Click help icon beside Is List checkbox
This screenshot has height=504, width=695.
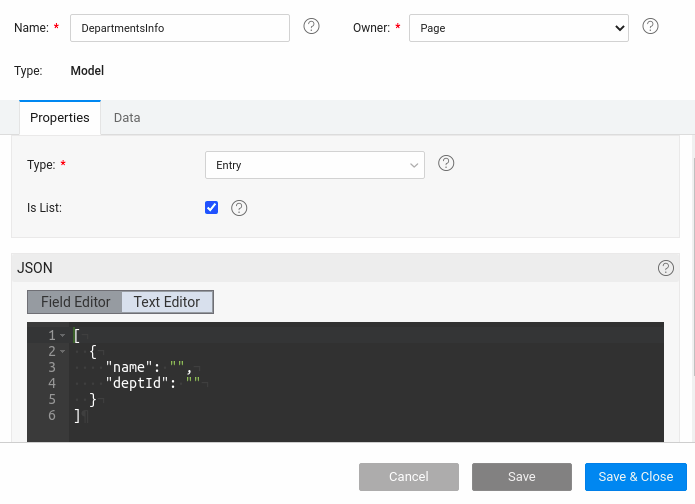click(239, 208)
